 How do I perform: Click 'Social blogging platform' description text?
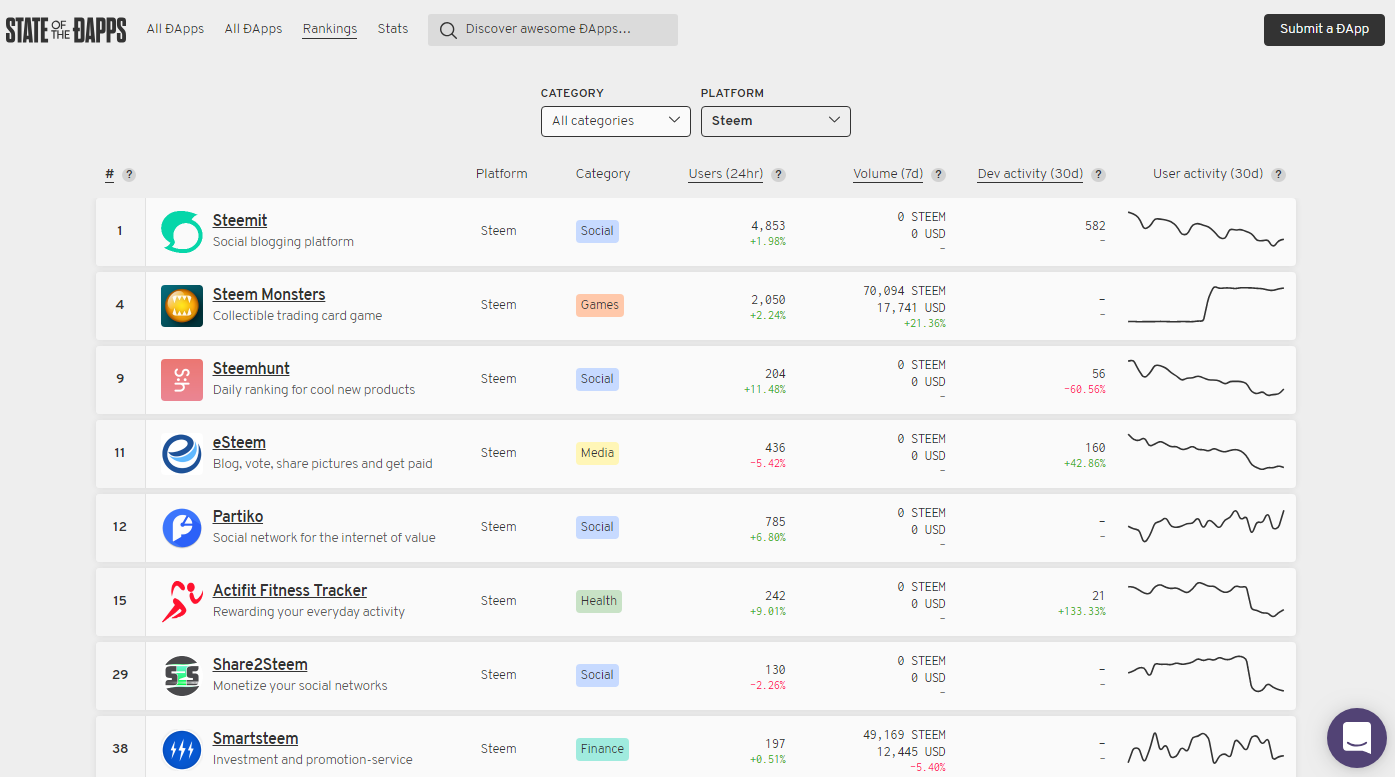(x=283, y=242)
